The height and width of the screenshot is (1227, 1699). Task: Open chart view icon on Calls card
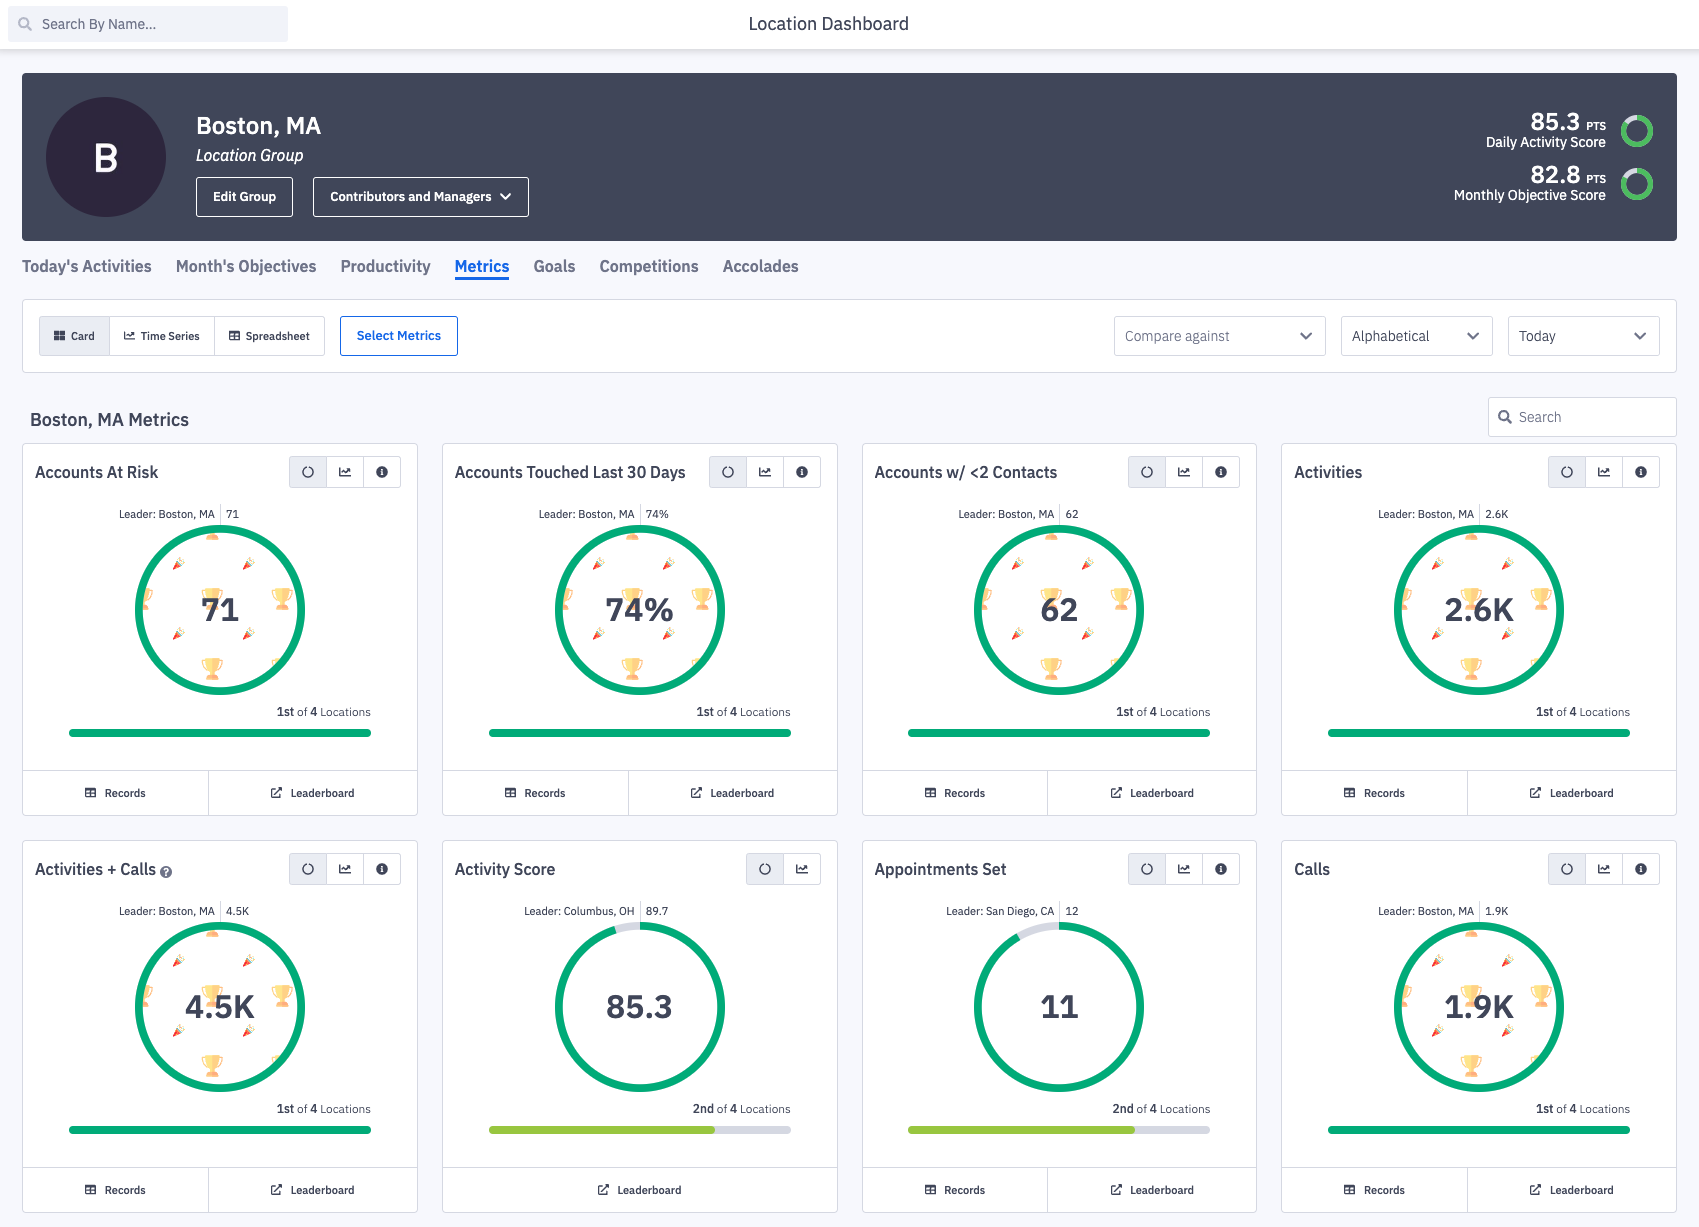[x=1604, y=869]
